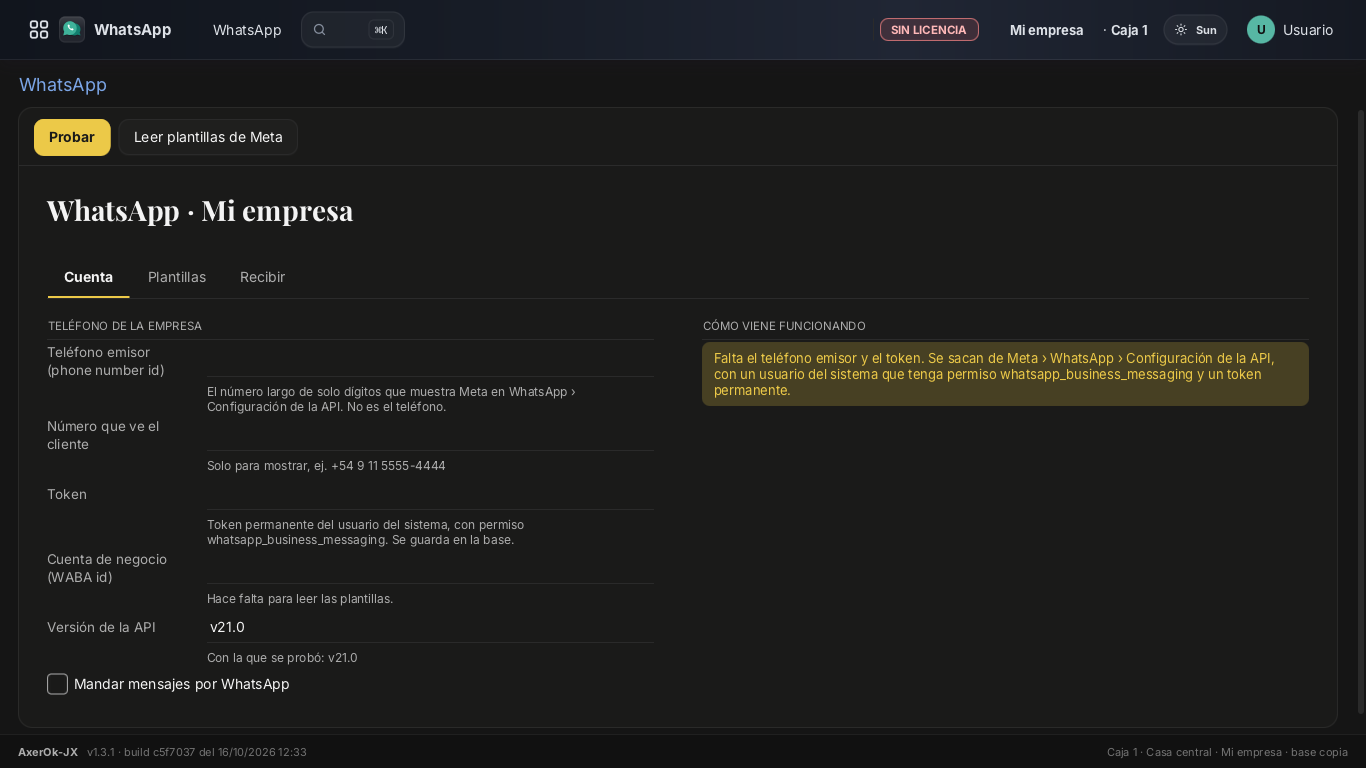Click Leer plantillas de Meta button
Image resolution: width=1366 pixels, height=768 pixels.
pos(208,137)
